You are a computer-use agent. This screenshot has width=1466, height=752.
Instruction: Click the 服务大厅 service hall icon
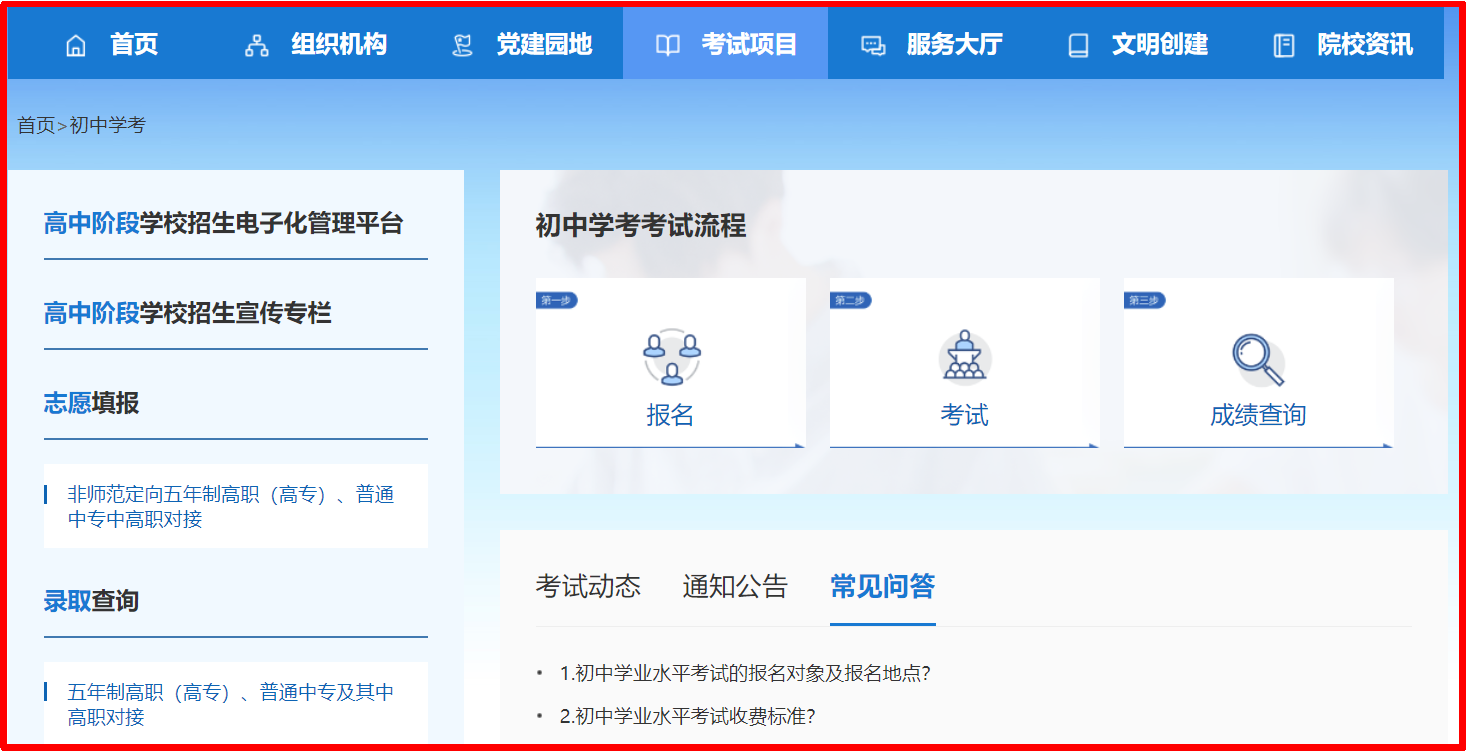(x=871, y=44)
